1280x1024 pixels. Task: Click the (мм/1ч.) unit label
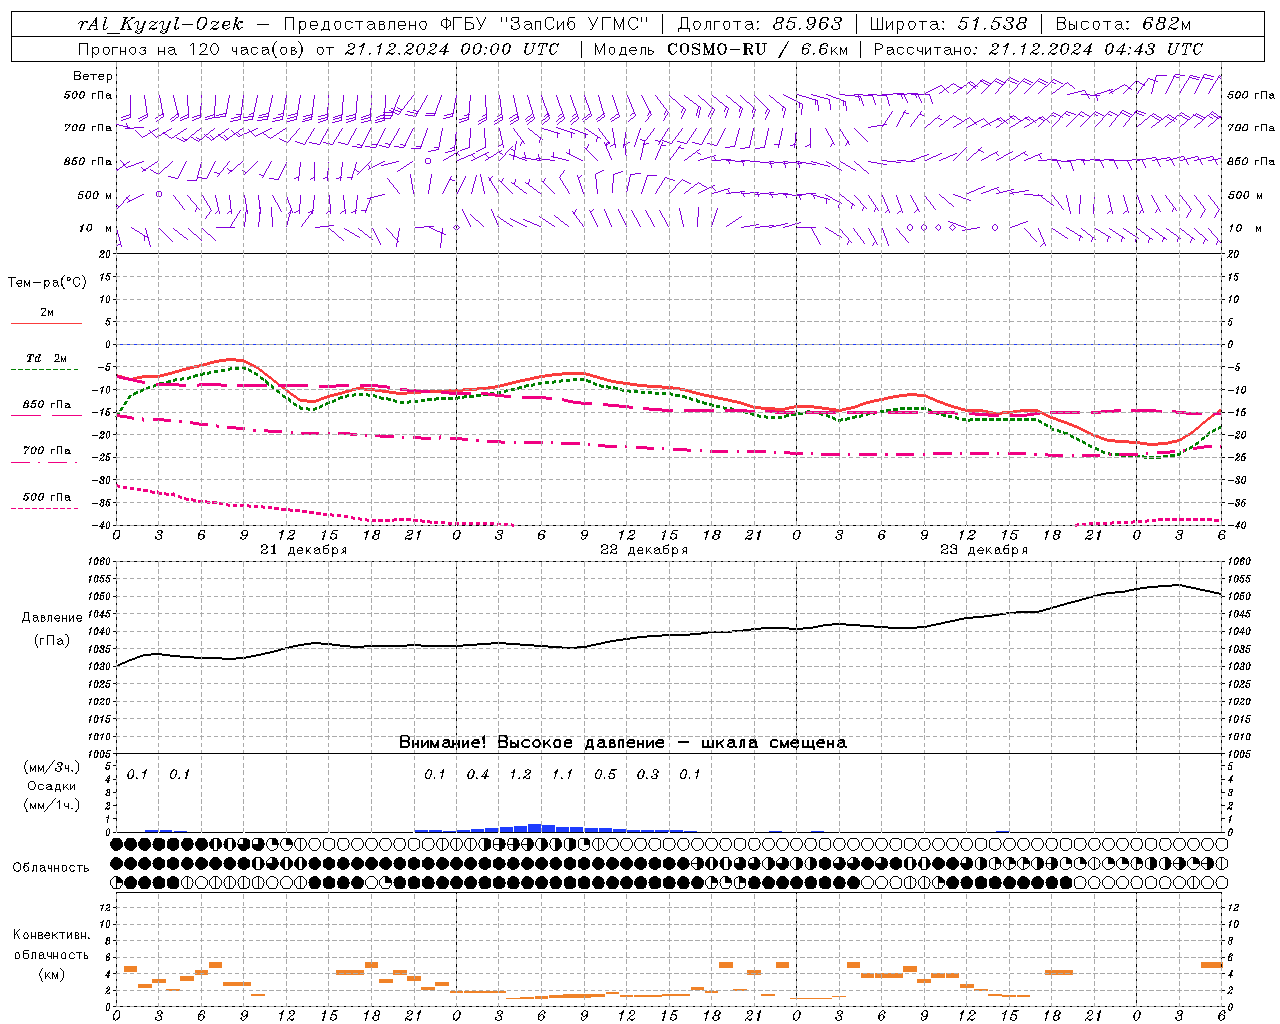coord(51,805)
